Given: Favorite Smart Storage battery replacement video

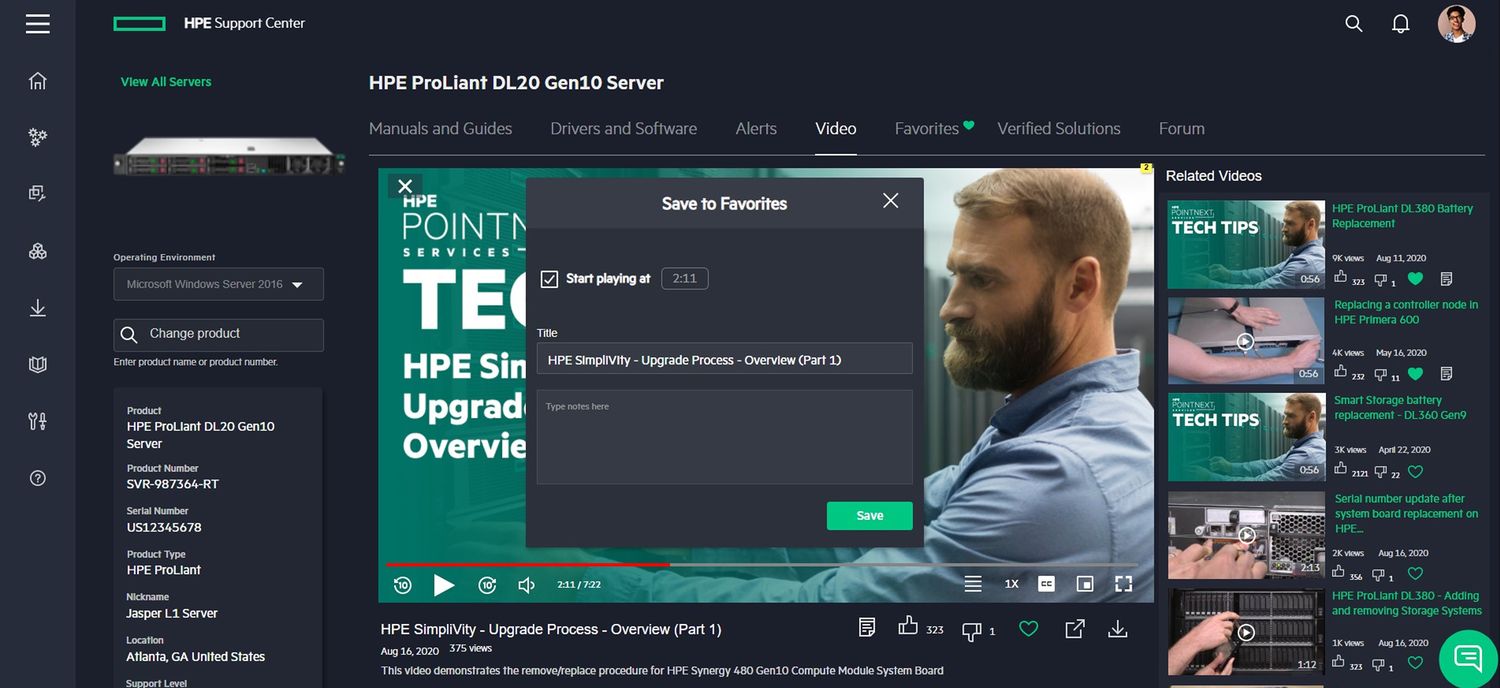Looking at the screenshot, I should tap(1415, 472).
